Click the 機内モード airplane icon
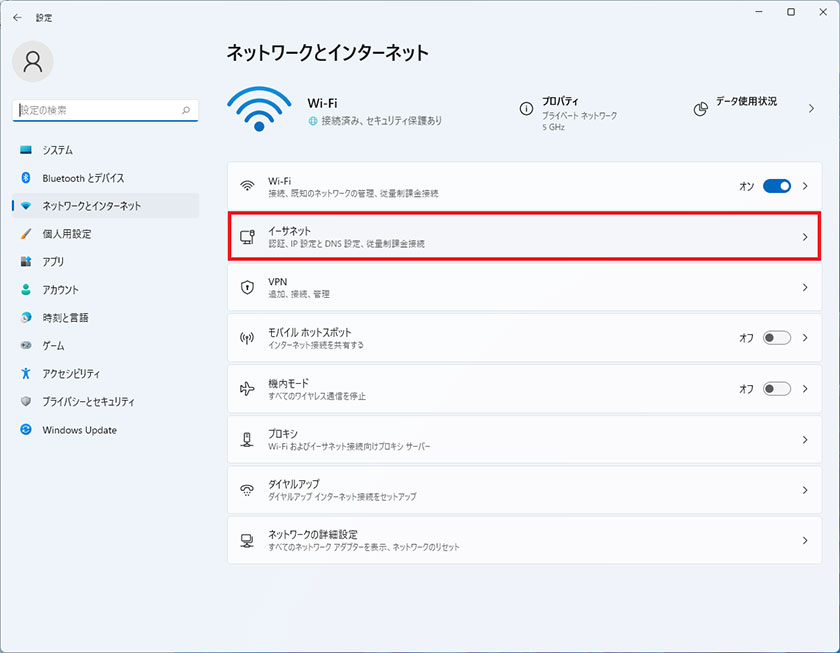 tap(247, 389)
